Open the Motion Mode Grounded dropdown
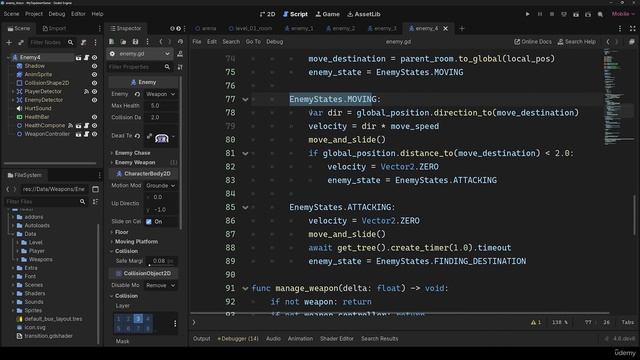This screenshot has width=640, height=360. click(160, 185)
